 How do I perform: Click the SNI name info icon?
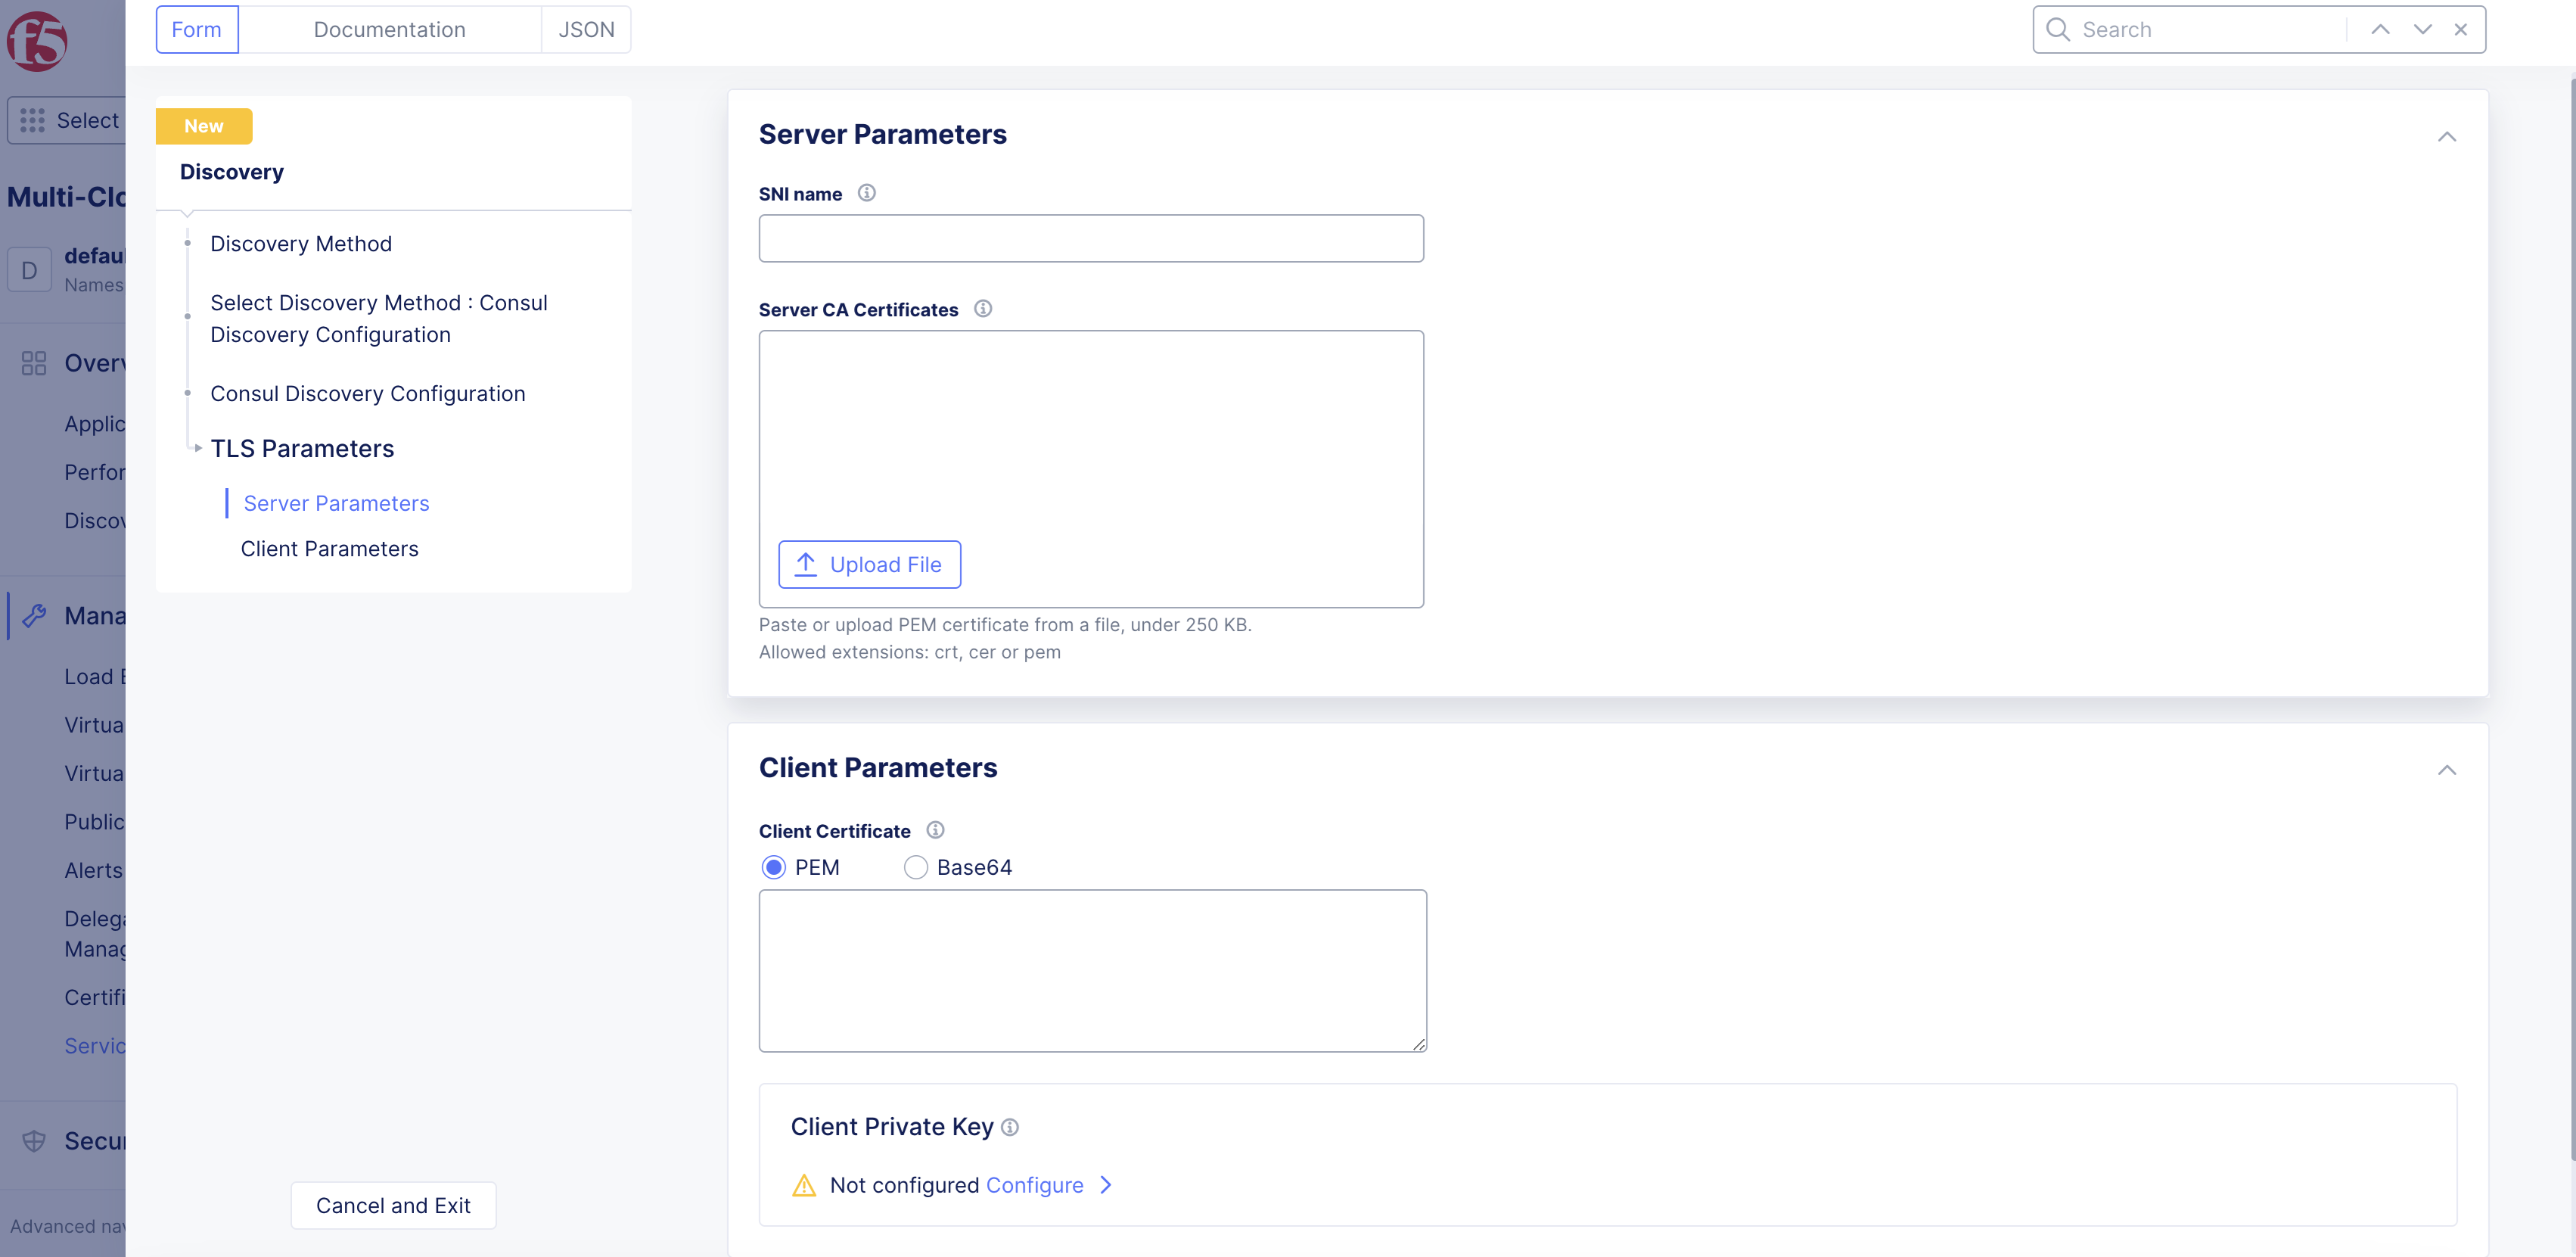click(x=867, y=193)
